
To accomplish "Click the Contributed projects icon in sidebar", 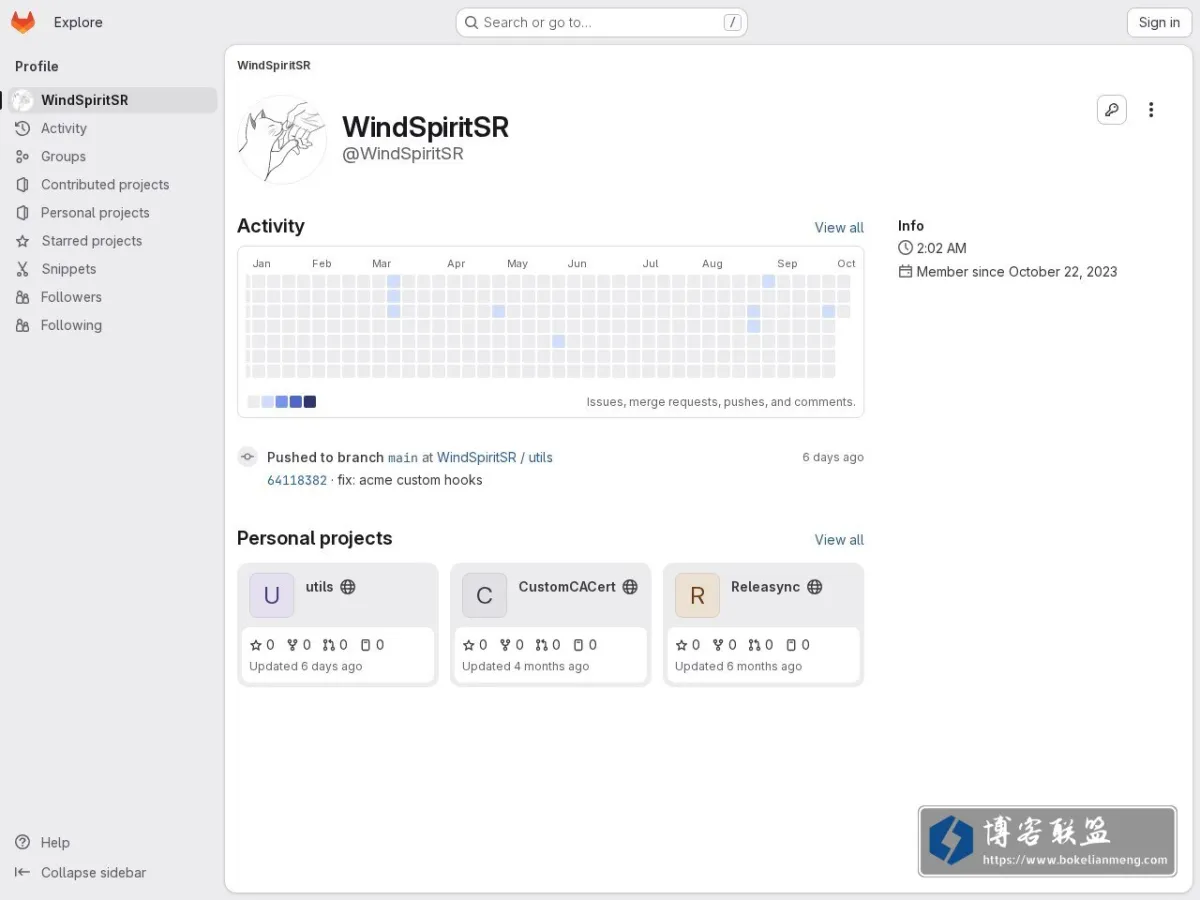I will pyautogui.click(x=22, y=184).
